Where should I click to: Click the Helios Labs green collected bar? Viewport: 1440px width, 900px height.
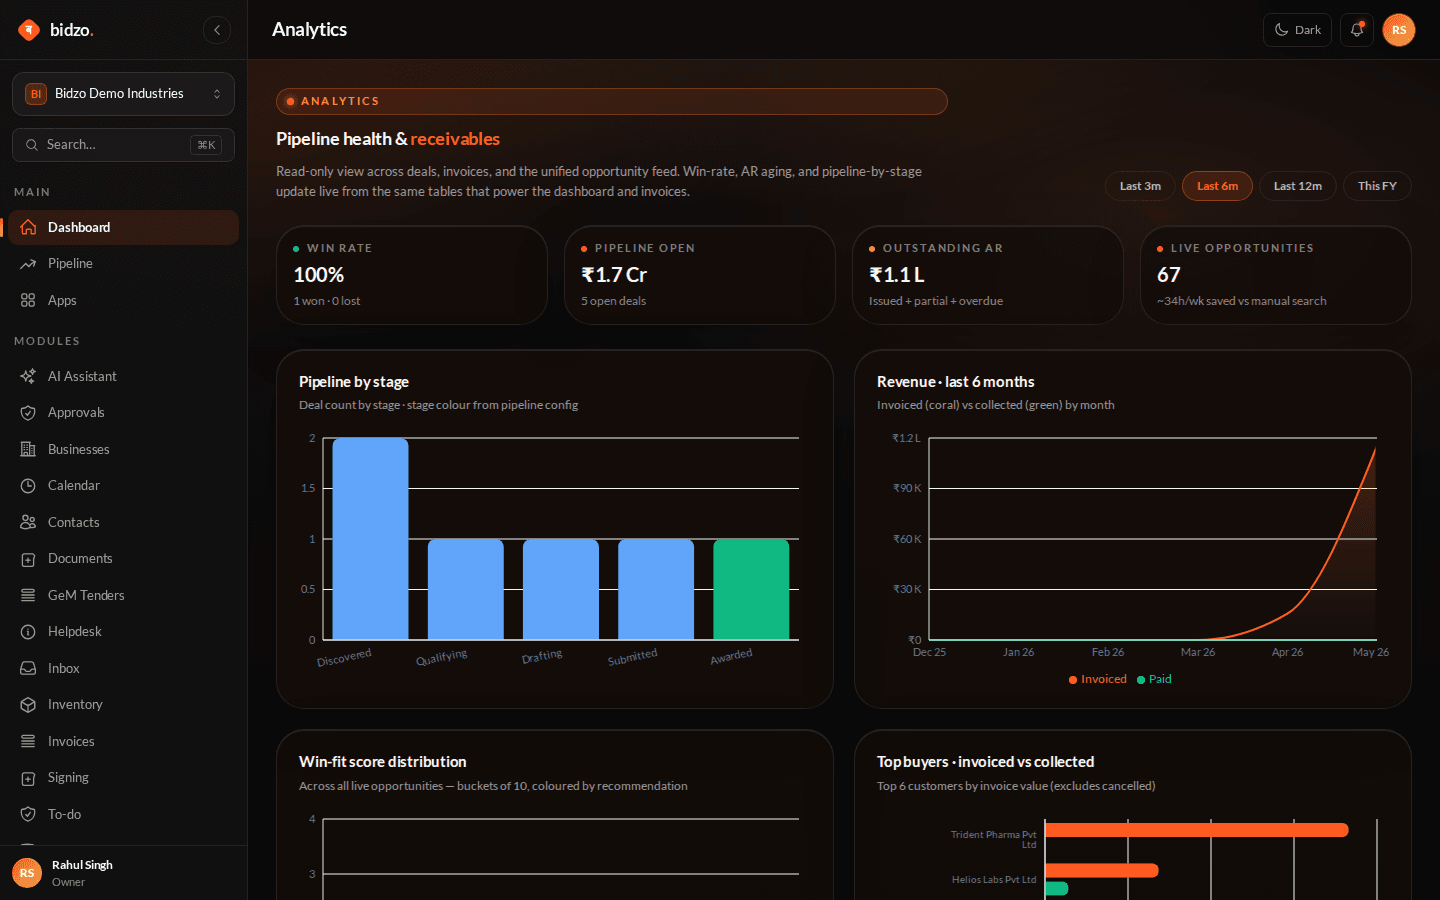1057,888
